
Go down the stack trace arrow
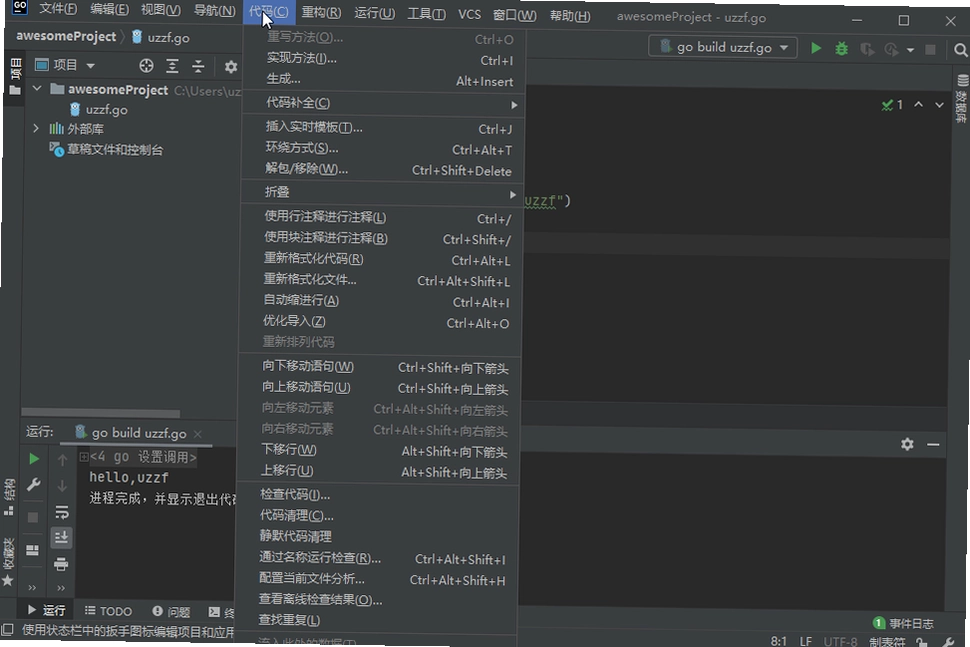[x=62, y=486]
